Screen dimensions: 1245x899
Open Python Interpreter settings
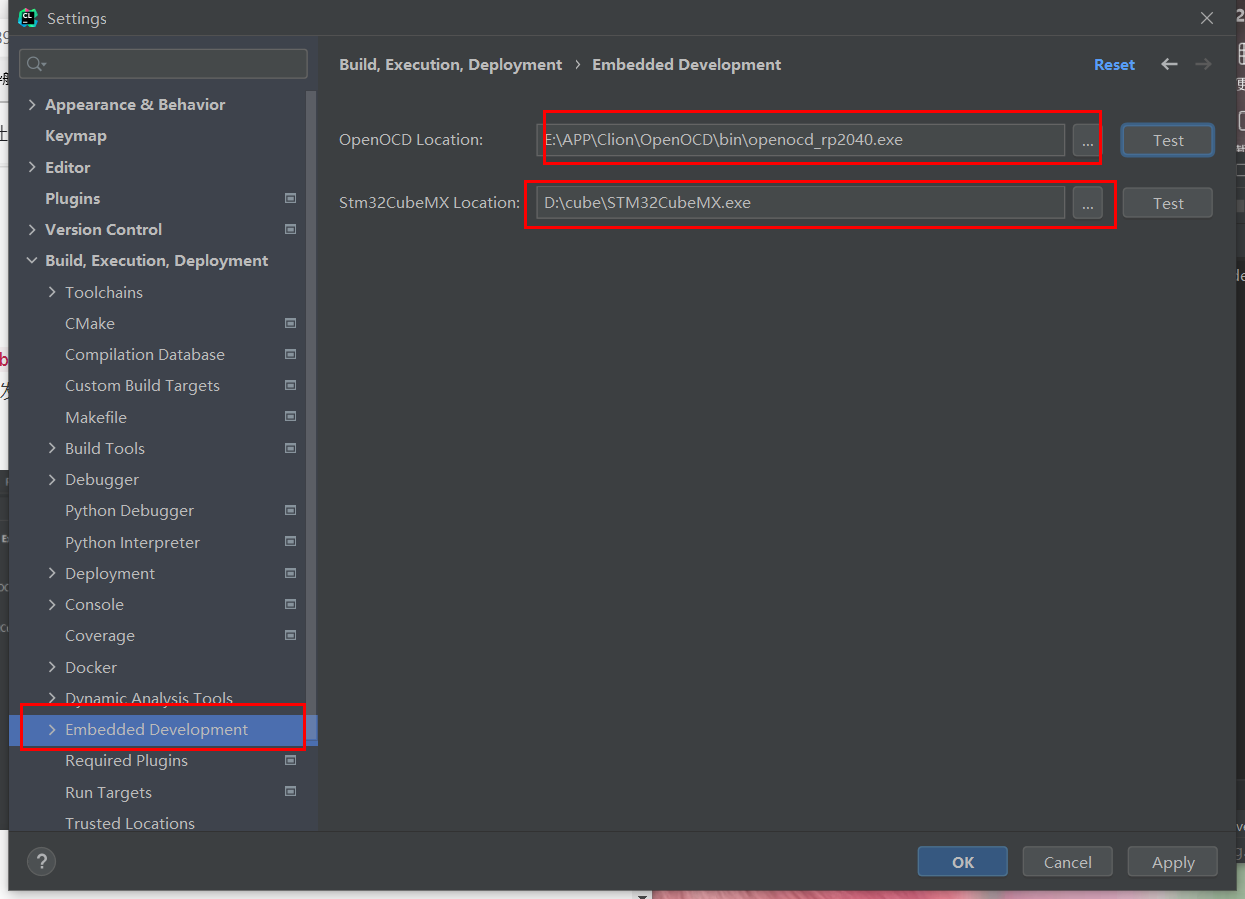pos(132,542)
